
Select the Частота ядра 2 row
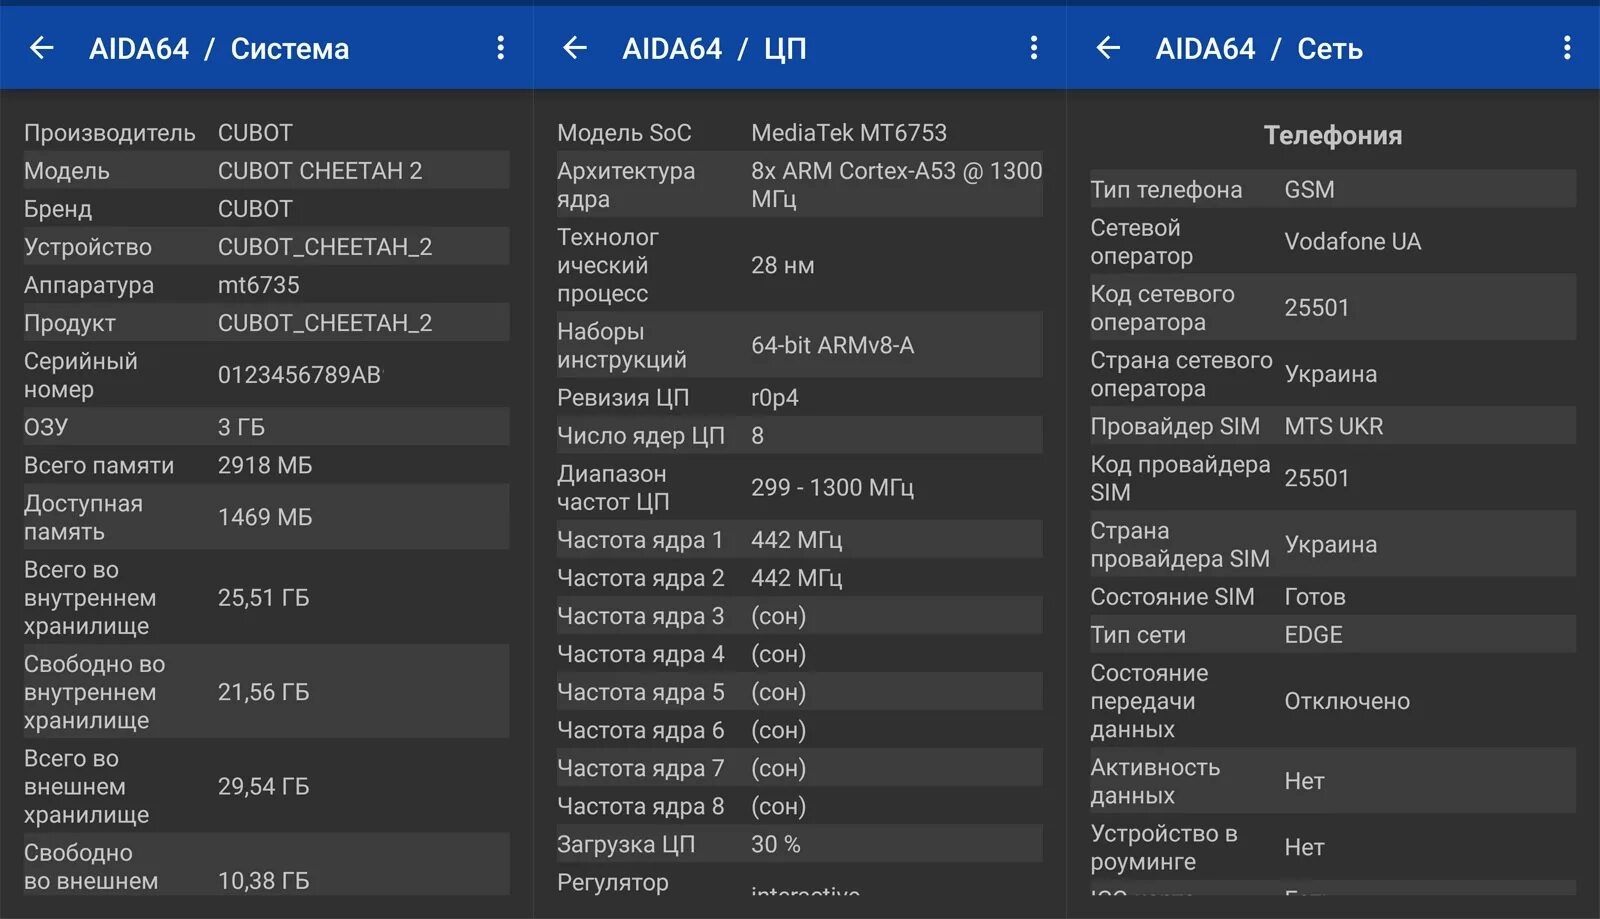[800, 577]
